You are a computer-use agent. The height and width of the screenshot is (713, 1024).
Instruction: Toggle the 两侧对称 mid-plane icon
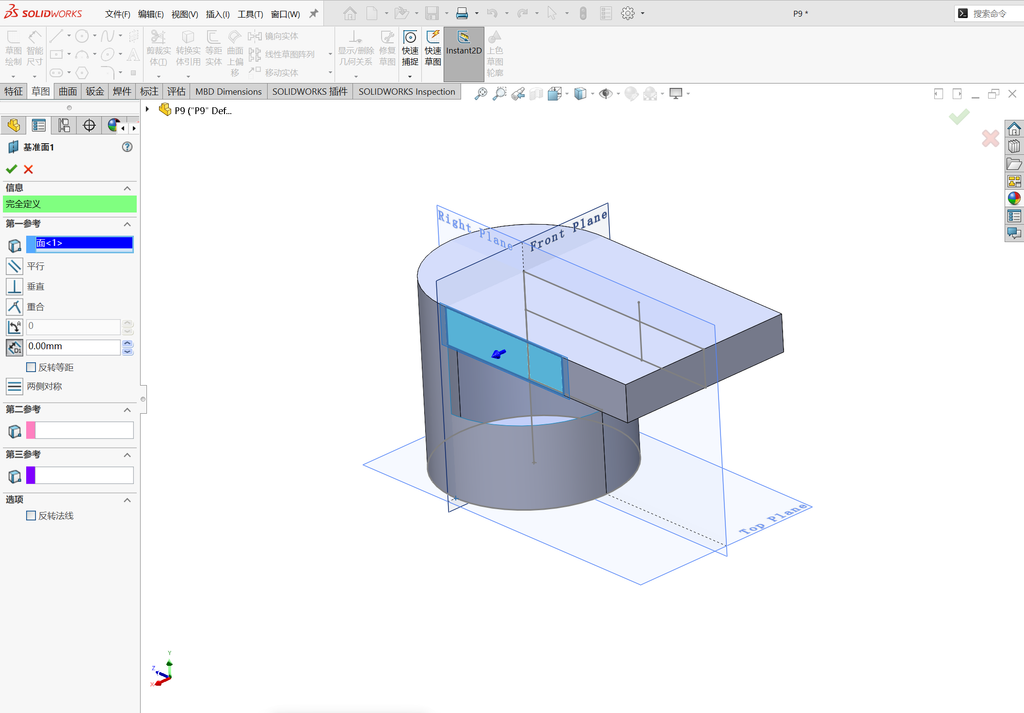(x=14, y=386)
